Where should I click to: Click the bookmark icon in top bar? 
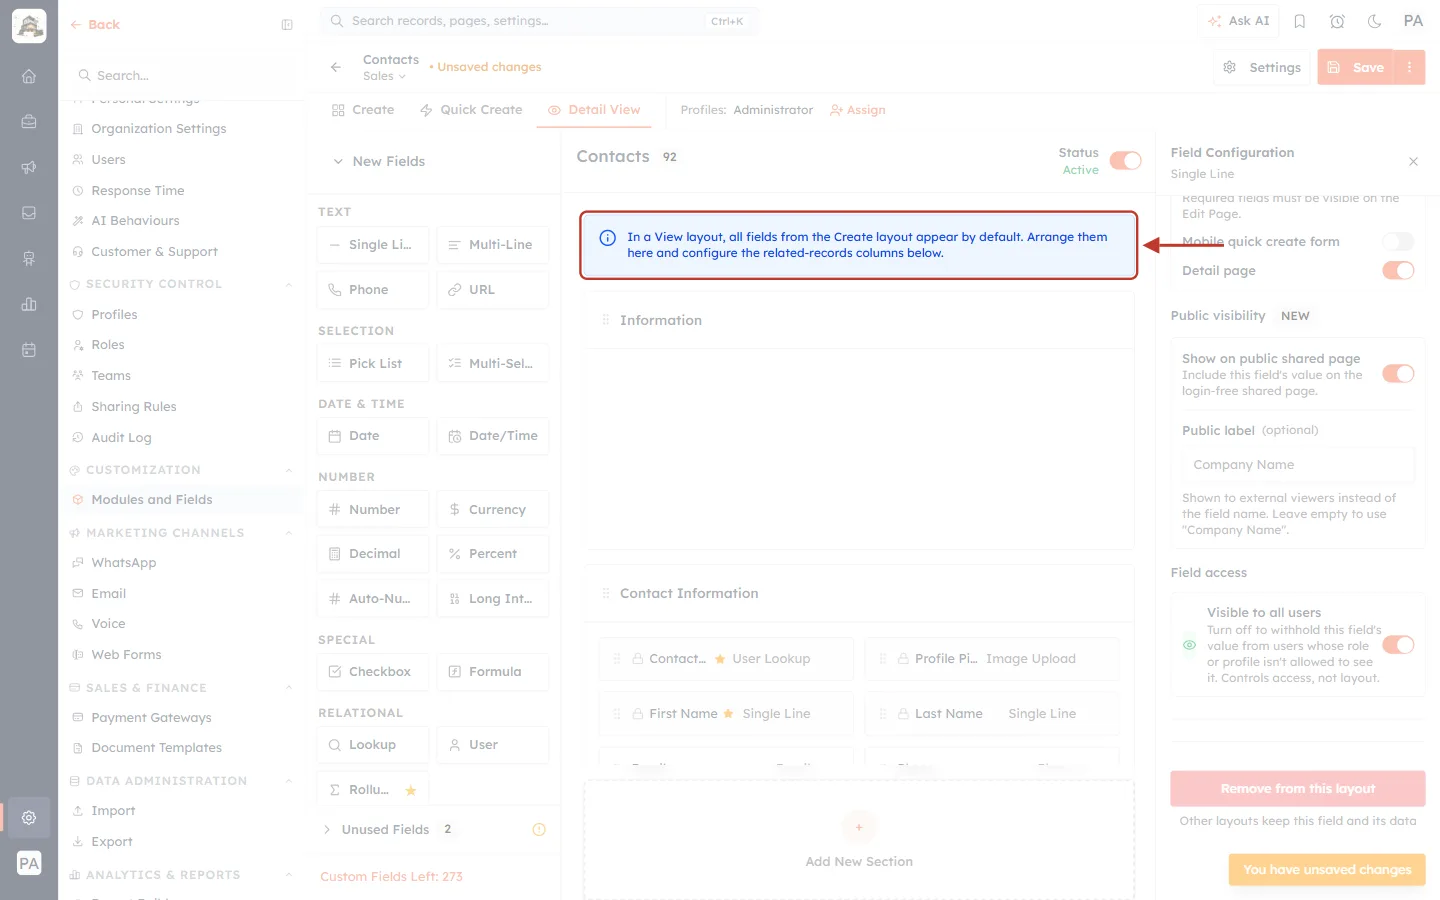click(1300, 21)
